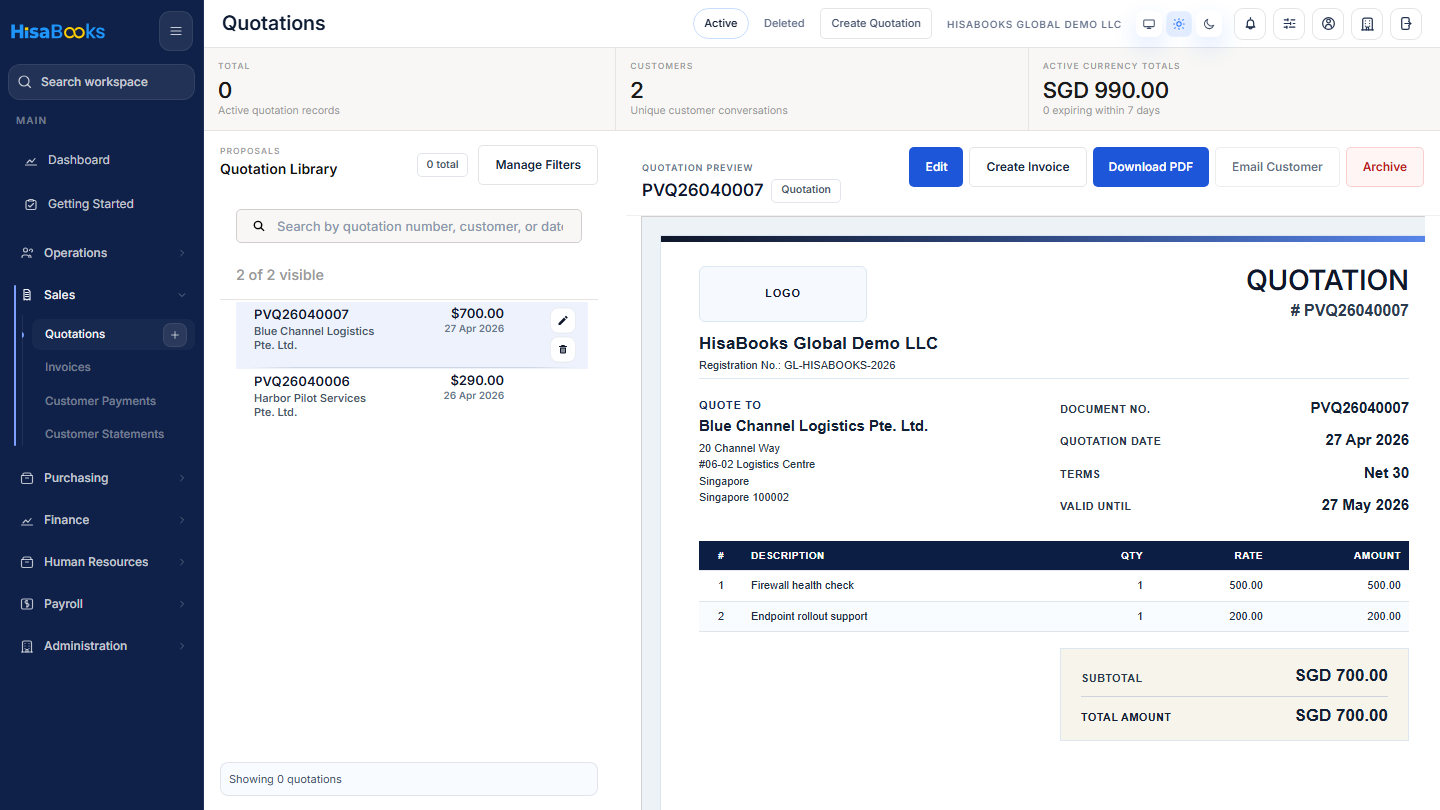Click the Firewall health check line item
The height and width of the screenshot is (810, 1440).
click(1054, 586)
